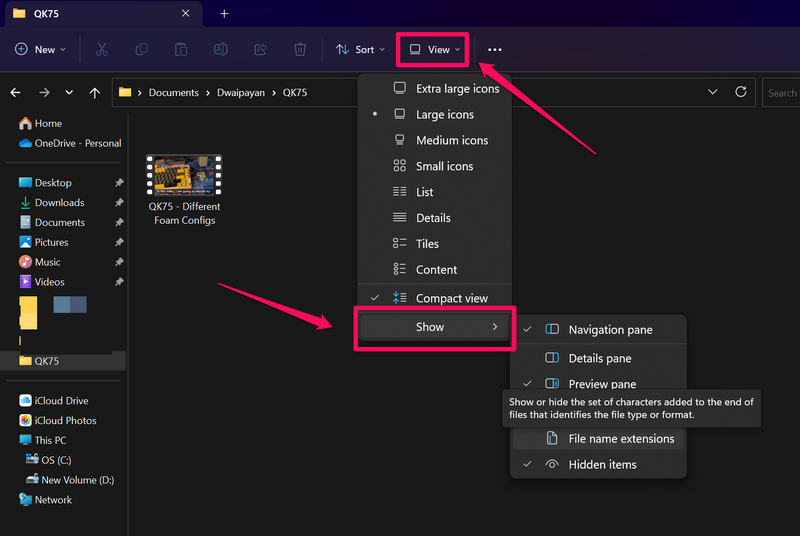Select Extra large icons view
Viewport: 800px width, 536px height.
tap(456, 88)
